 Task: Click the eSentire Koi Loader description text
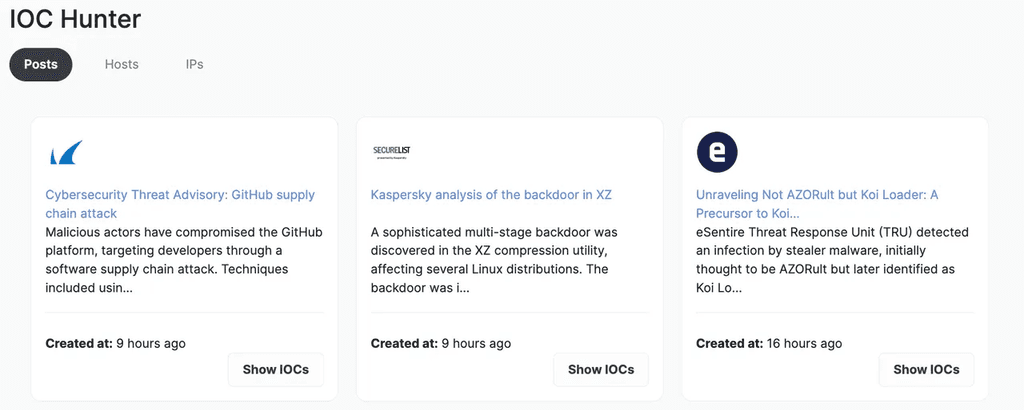(832, 259)
